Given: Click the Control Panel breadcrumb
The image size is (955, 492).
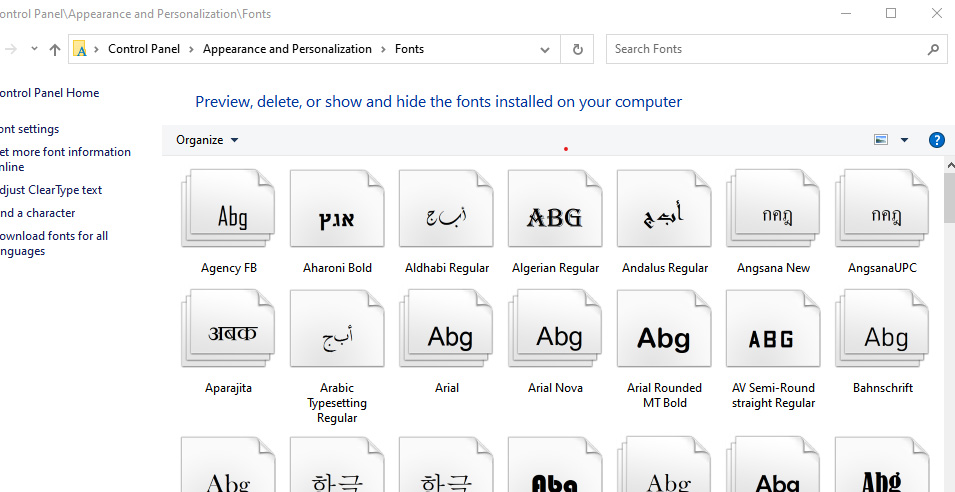Looking at the screenshot, I should tap(144, 49).
